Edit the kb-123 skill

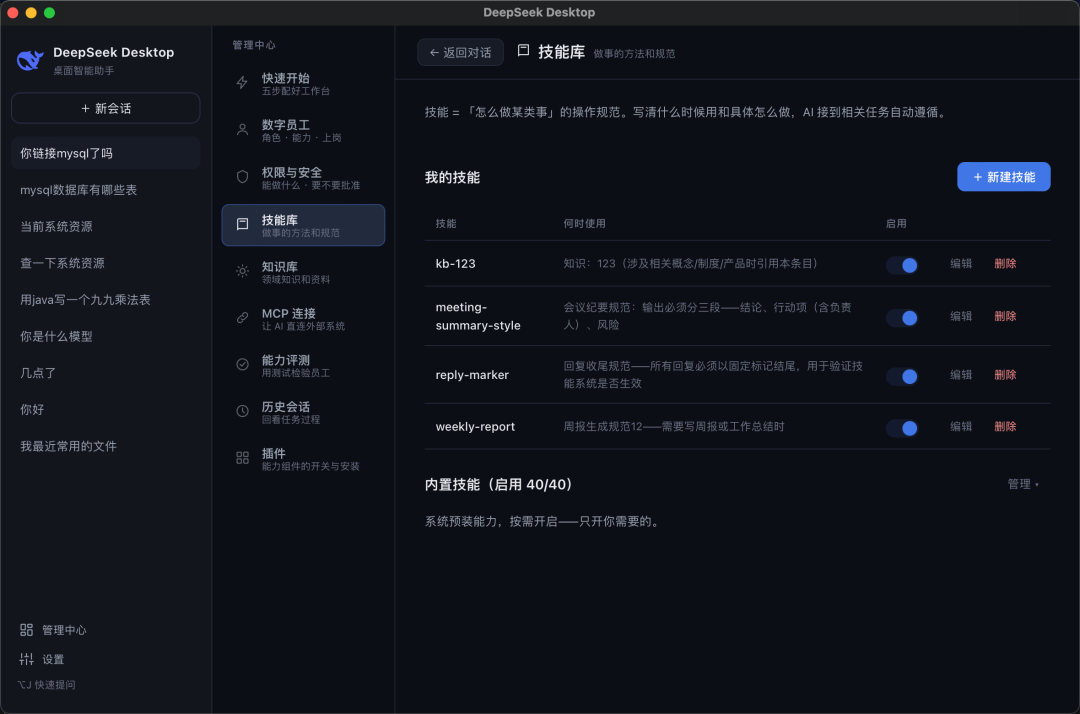(x=961, y=263)
